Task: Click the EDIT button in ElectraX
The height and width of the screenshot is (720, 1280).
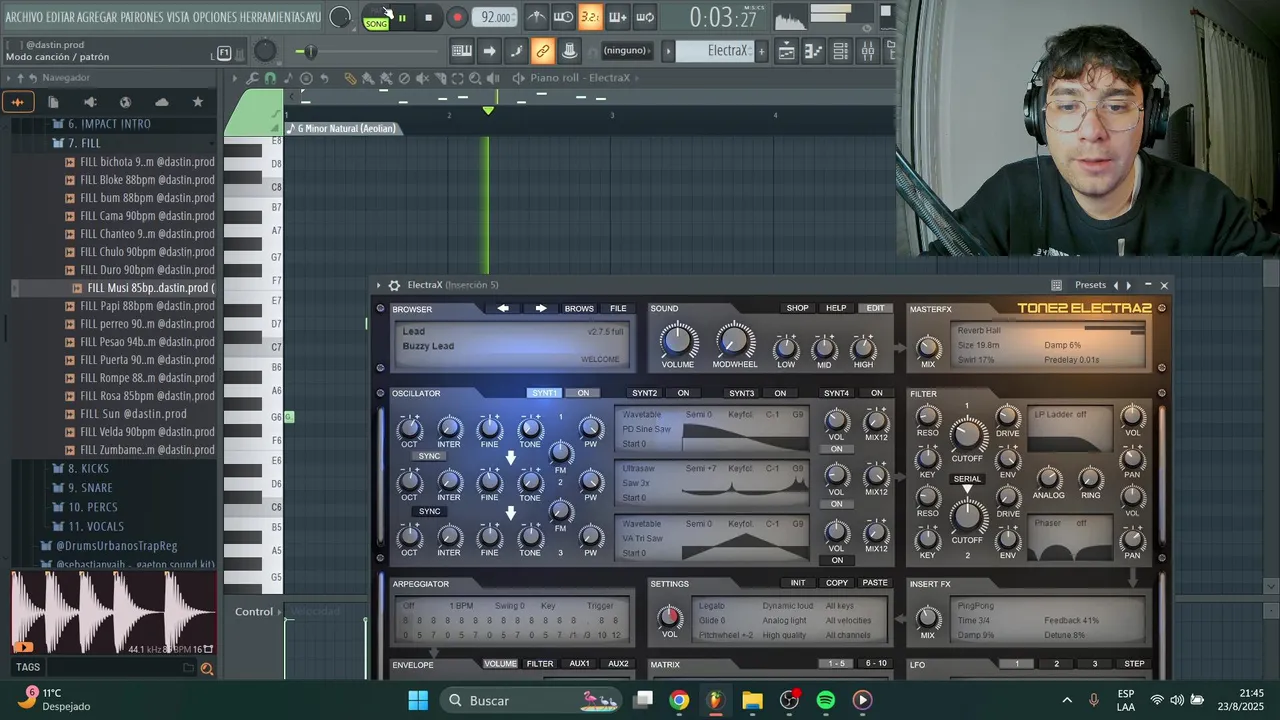Action: coord(875,308)
